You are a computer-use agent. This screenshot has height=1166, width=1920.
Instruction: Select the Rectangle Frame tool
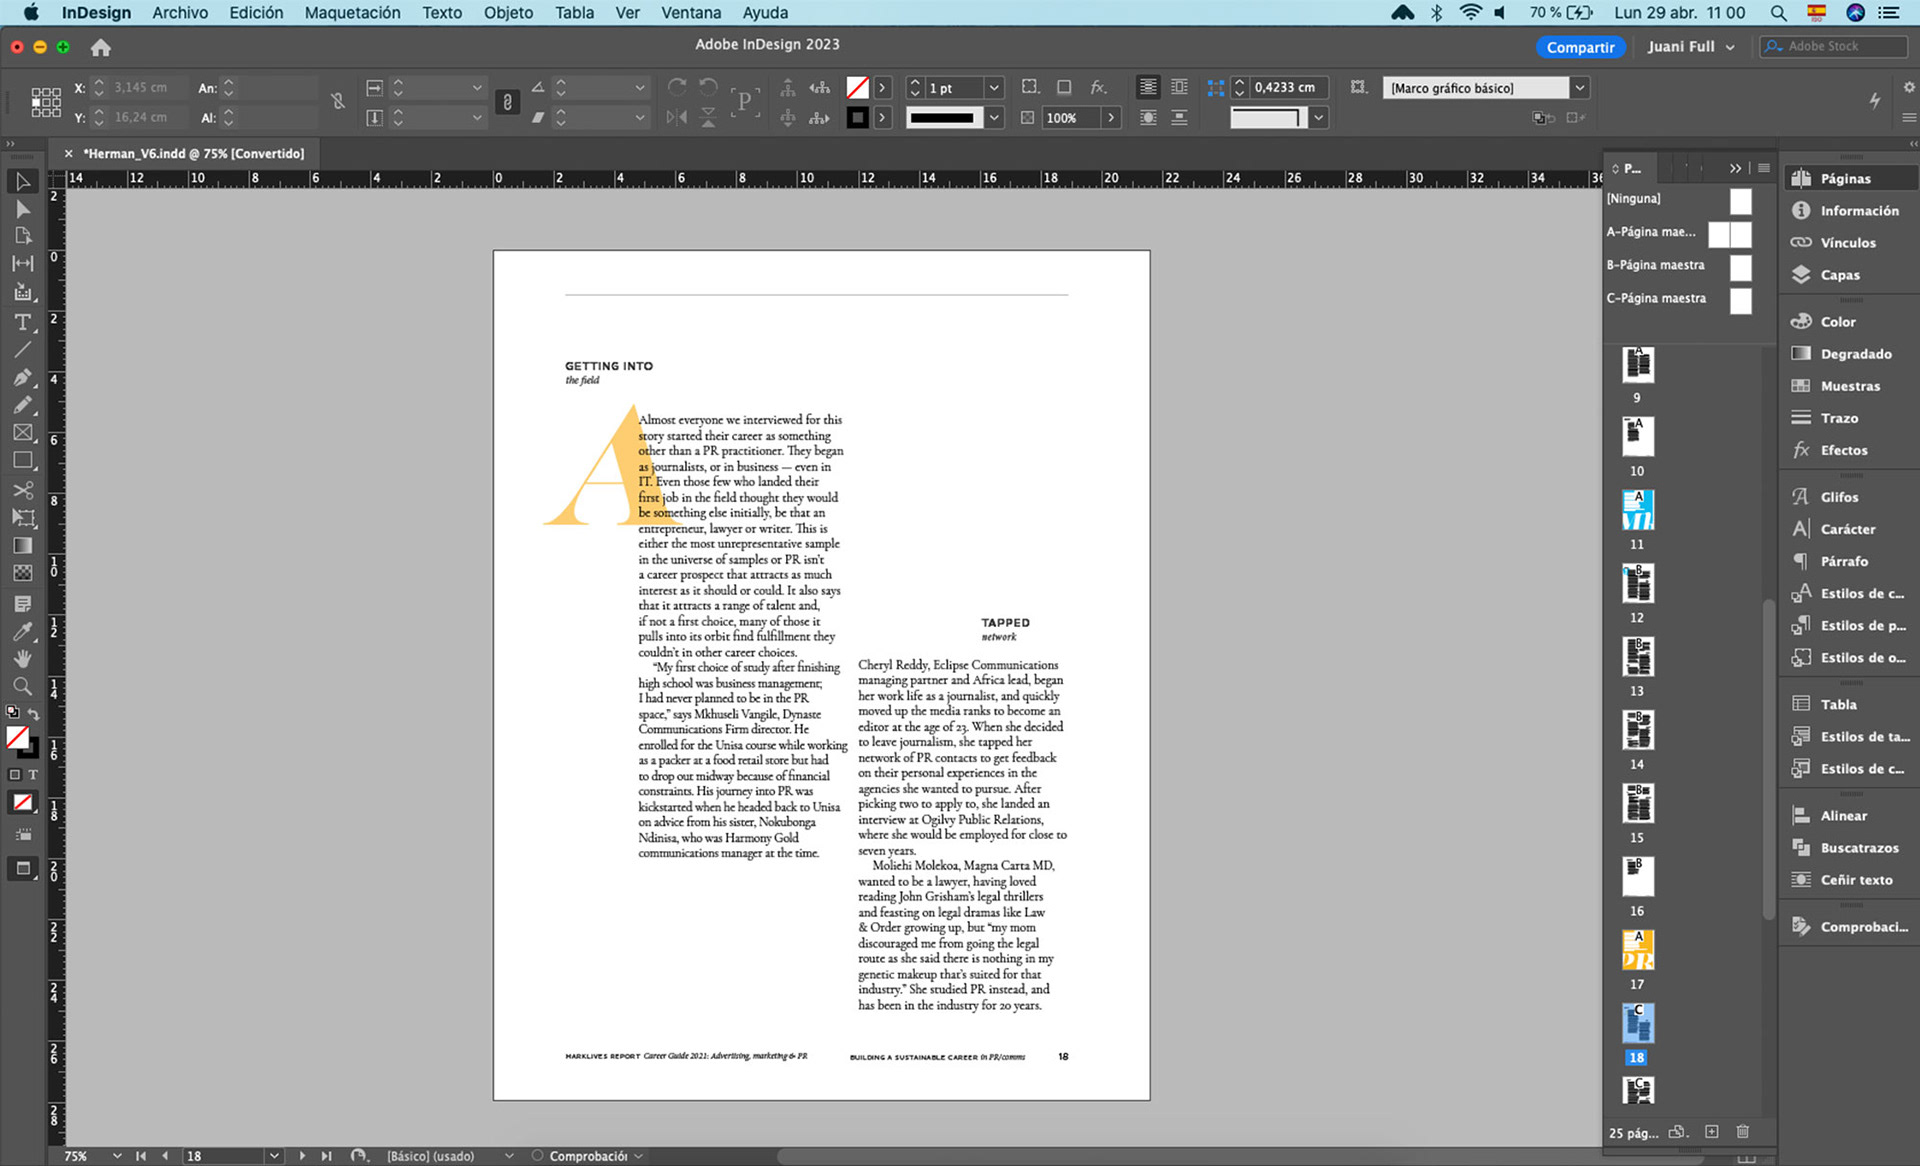coord(22,433)
